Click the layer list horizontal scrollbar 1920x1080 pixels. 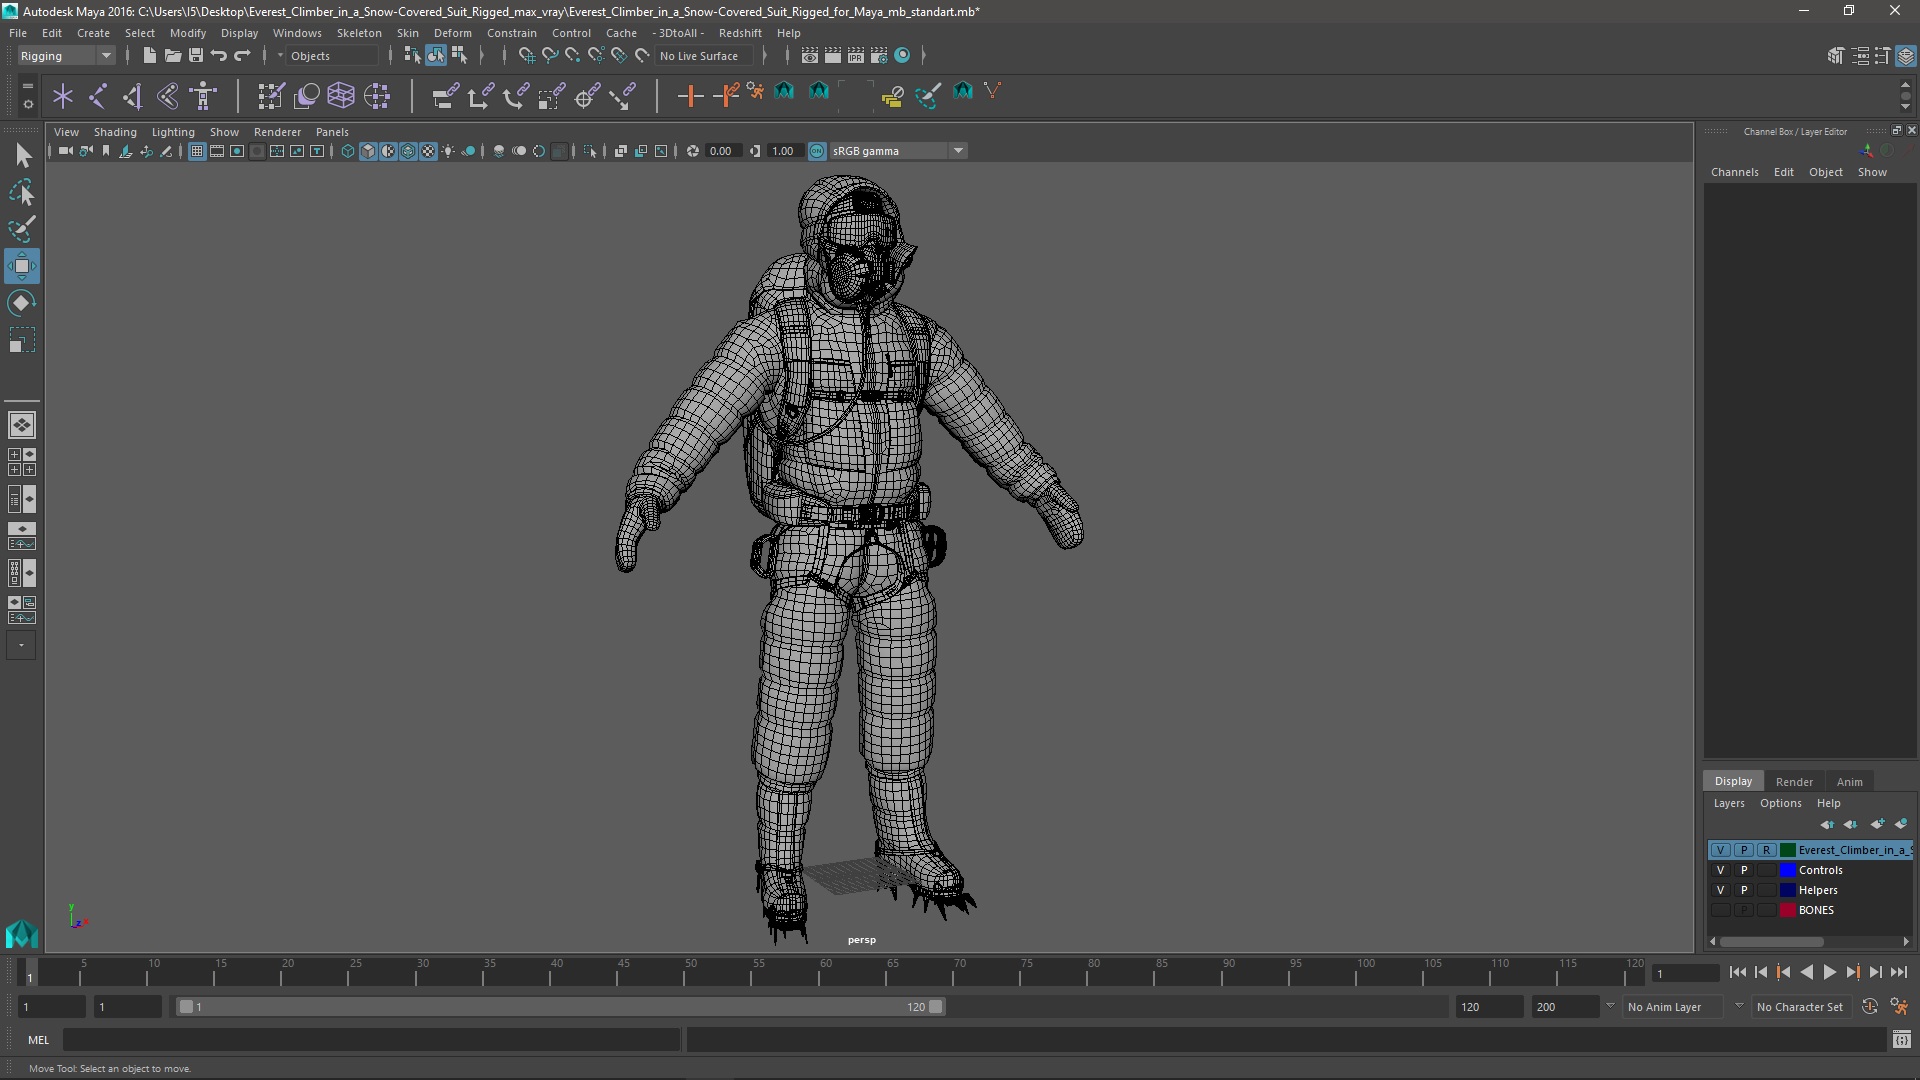[1771, 942]
